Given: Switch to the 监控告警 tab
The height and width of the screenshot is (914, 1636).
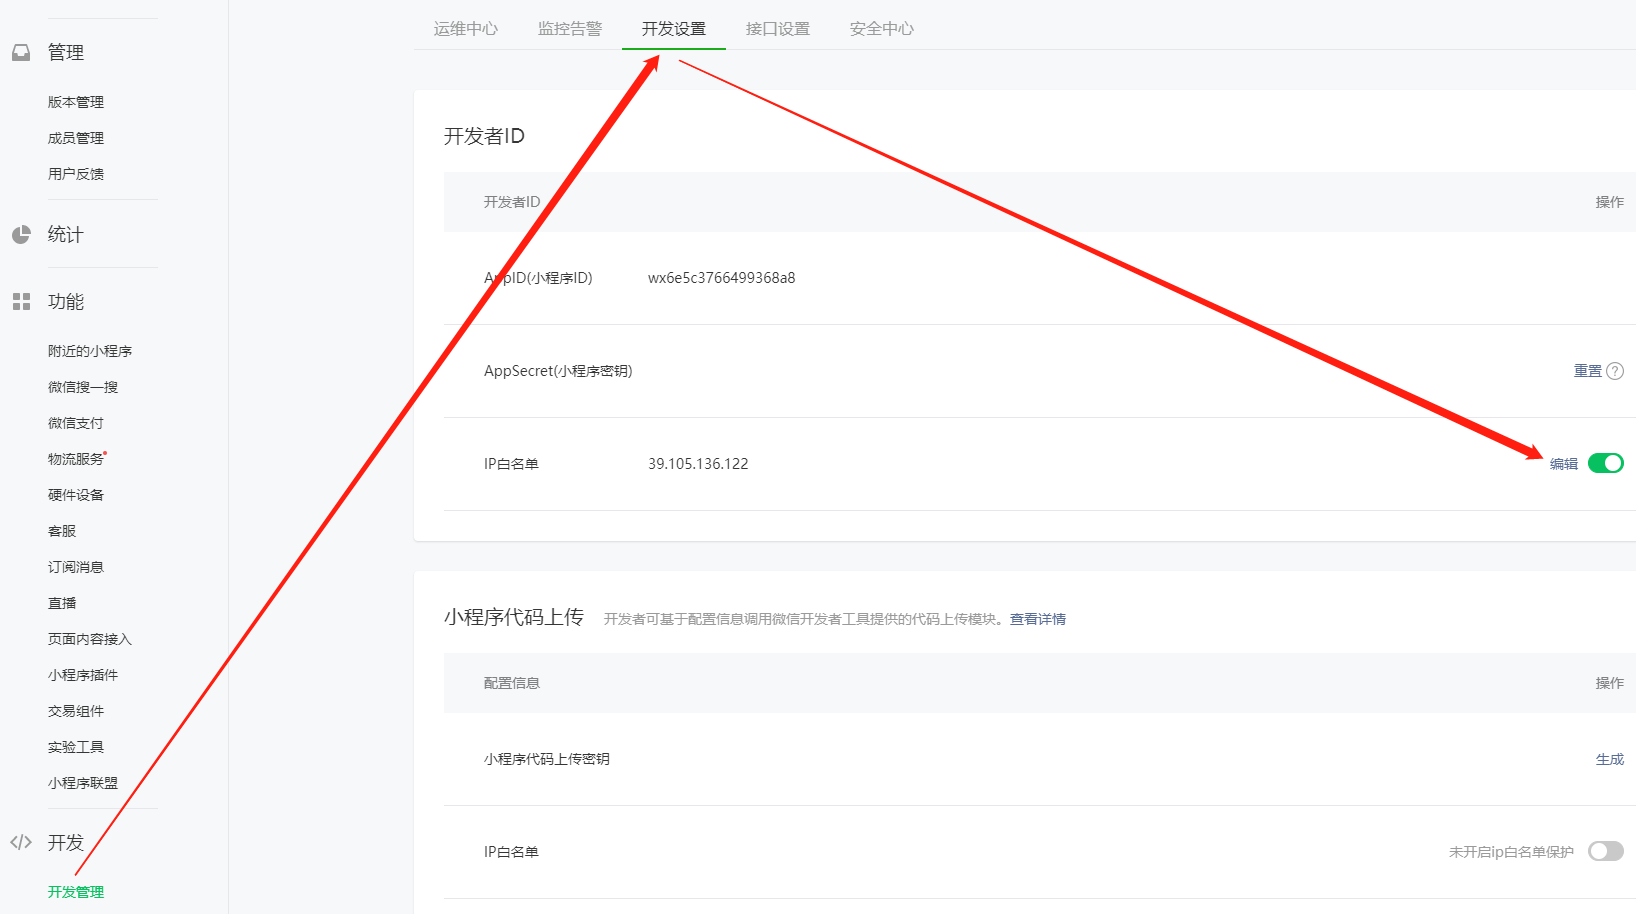Looking at the screenshot, I should [570, 29].
